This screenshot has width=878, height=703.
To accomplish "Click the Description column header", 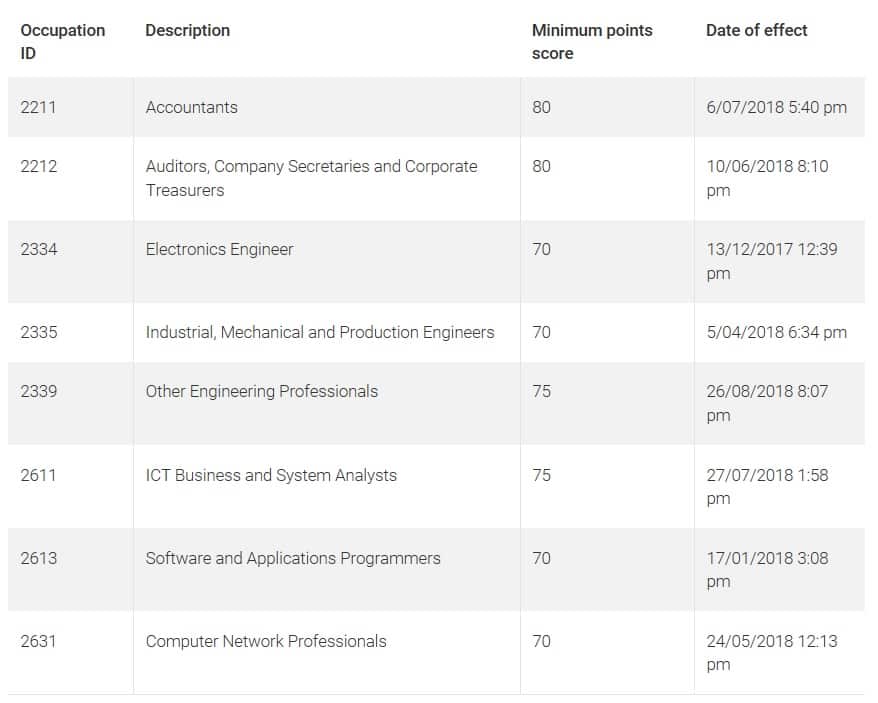I will tap(188, 30).
